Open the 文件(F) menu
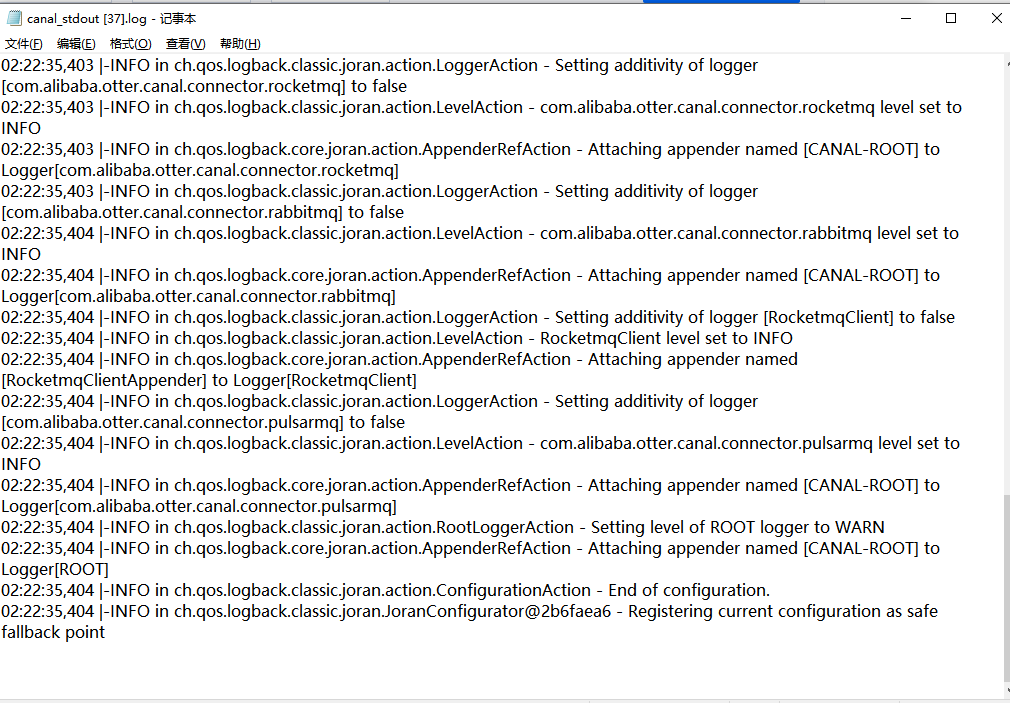 tap(24, 44)
